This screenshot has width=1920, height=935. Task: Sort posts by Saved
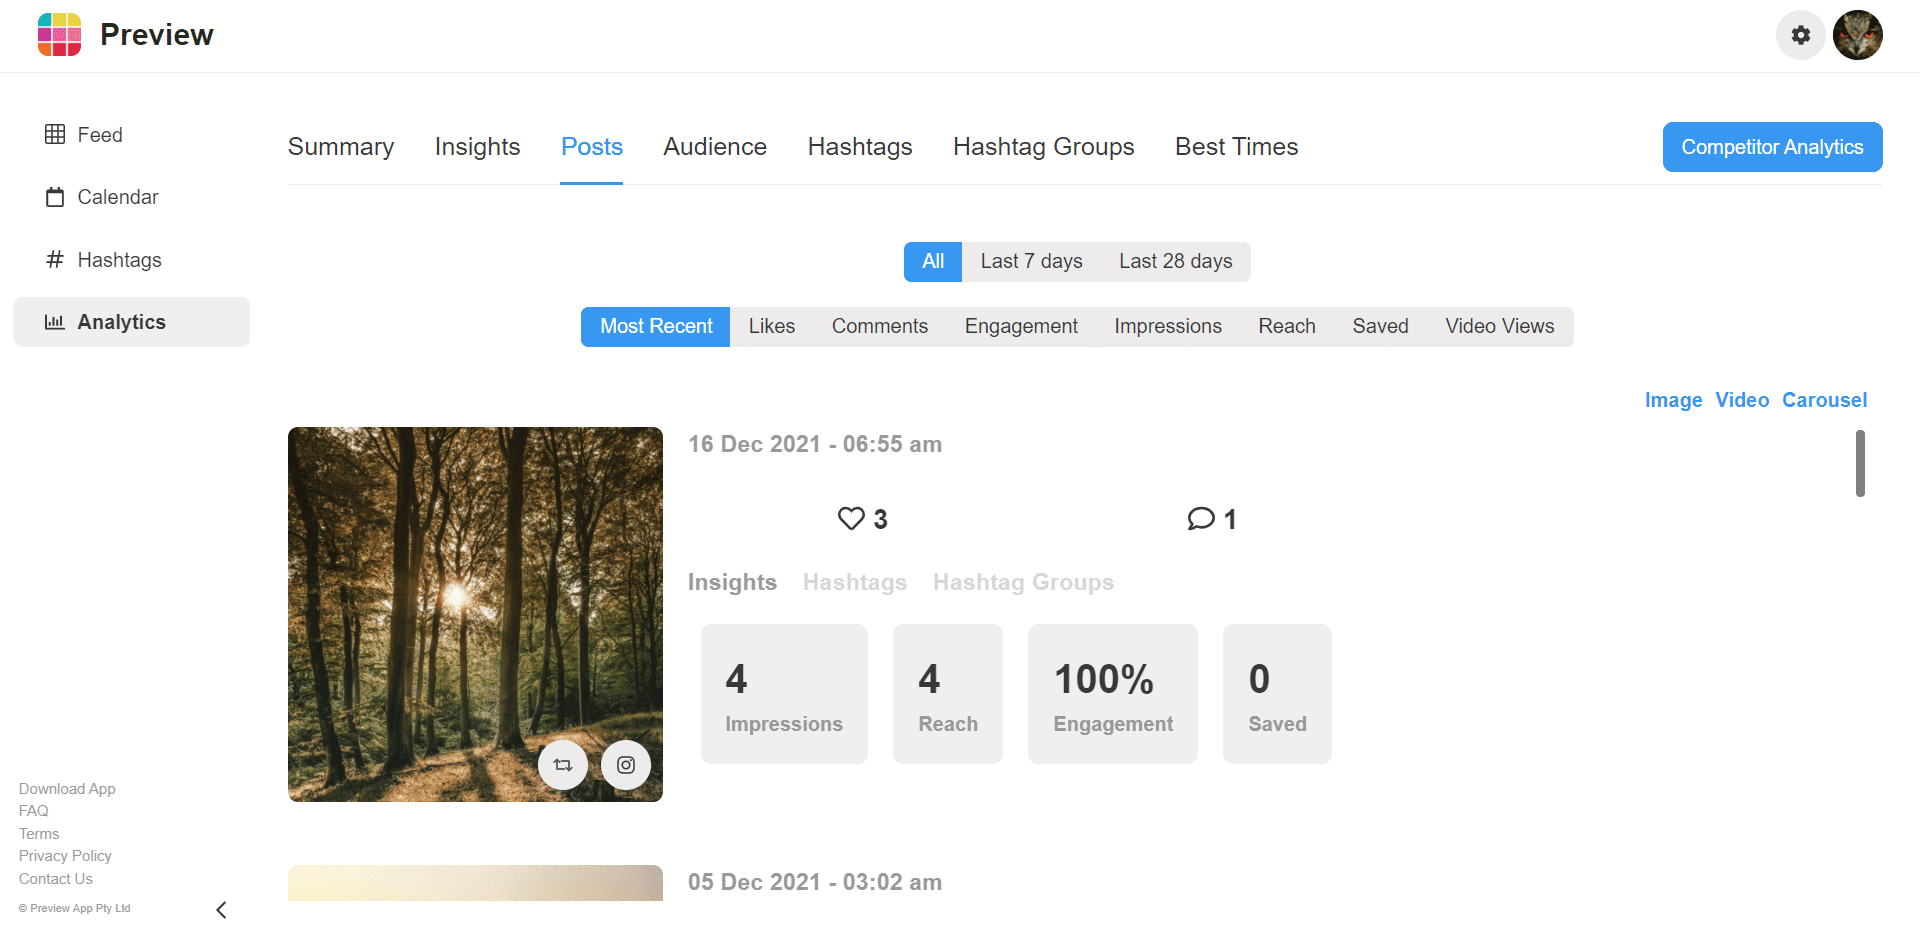tap(1380, 327)
